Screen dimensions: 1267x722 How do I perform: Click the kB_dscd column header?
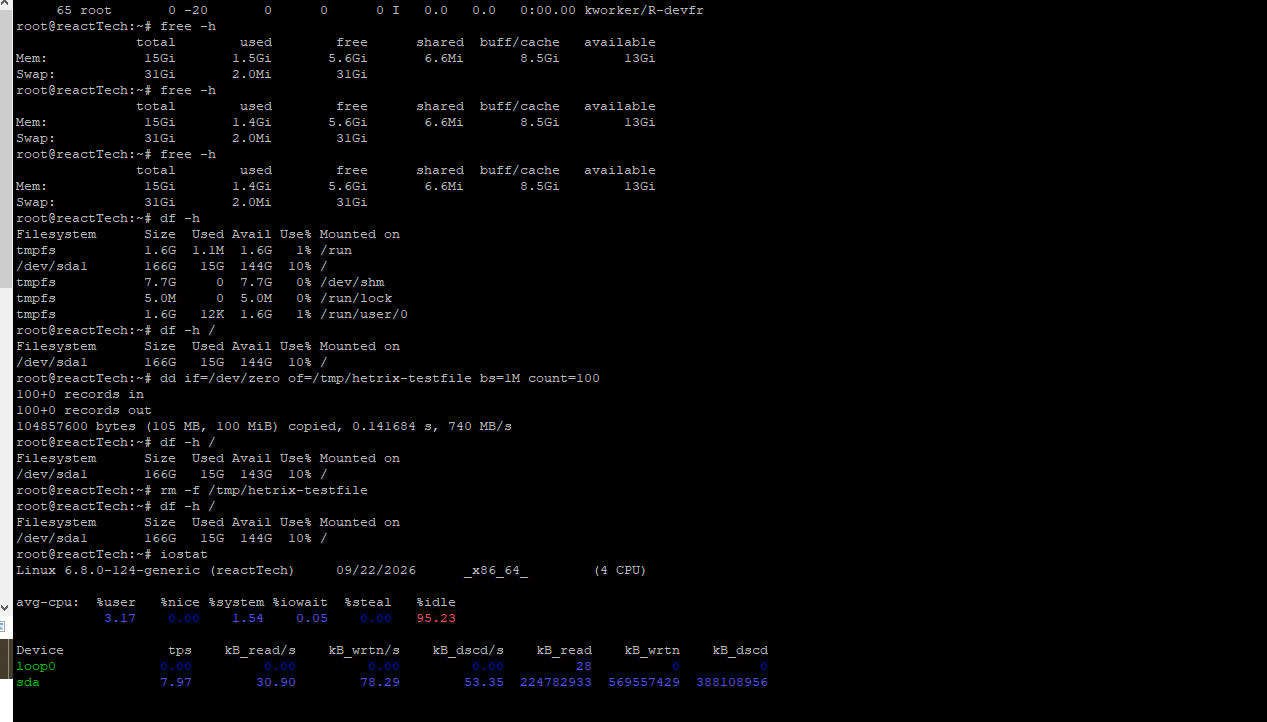tap(740, 650)
